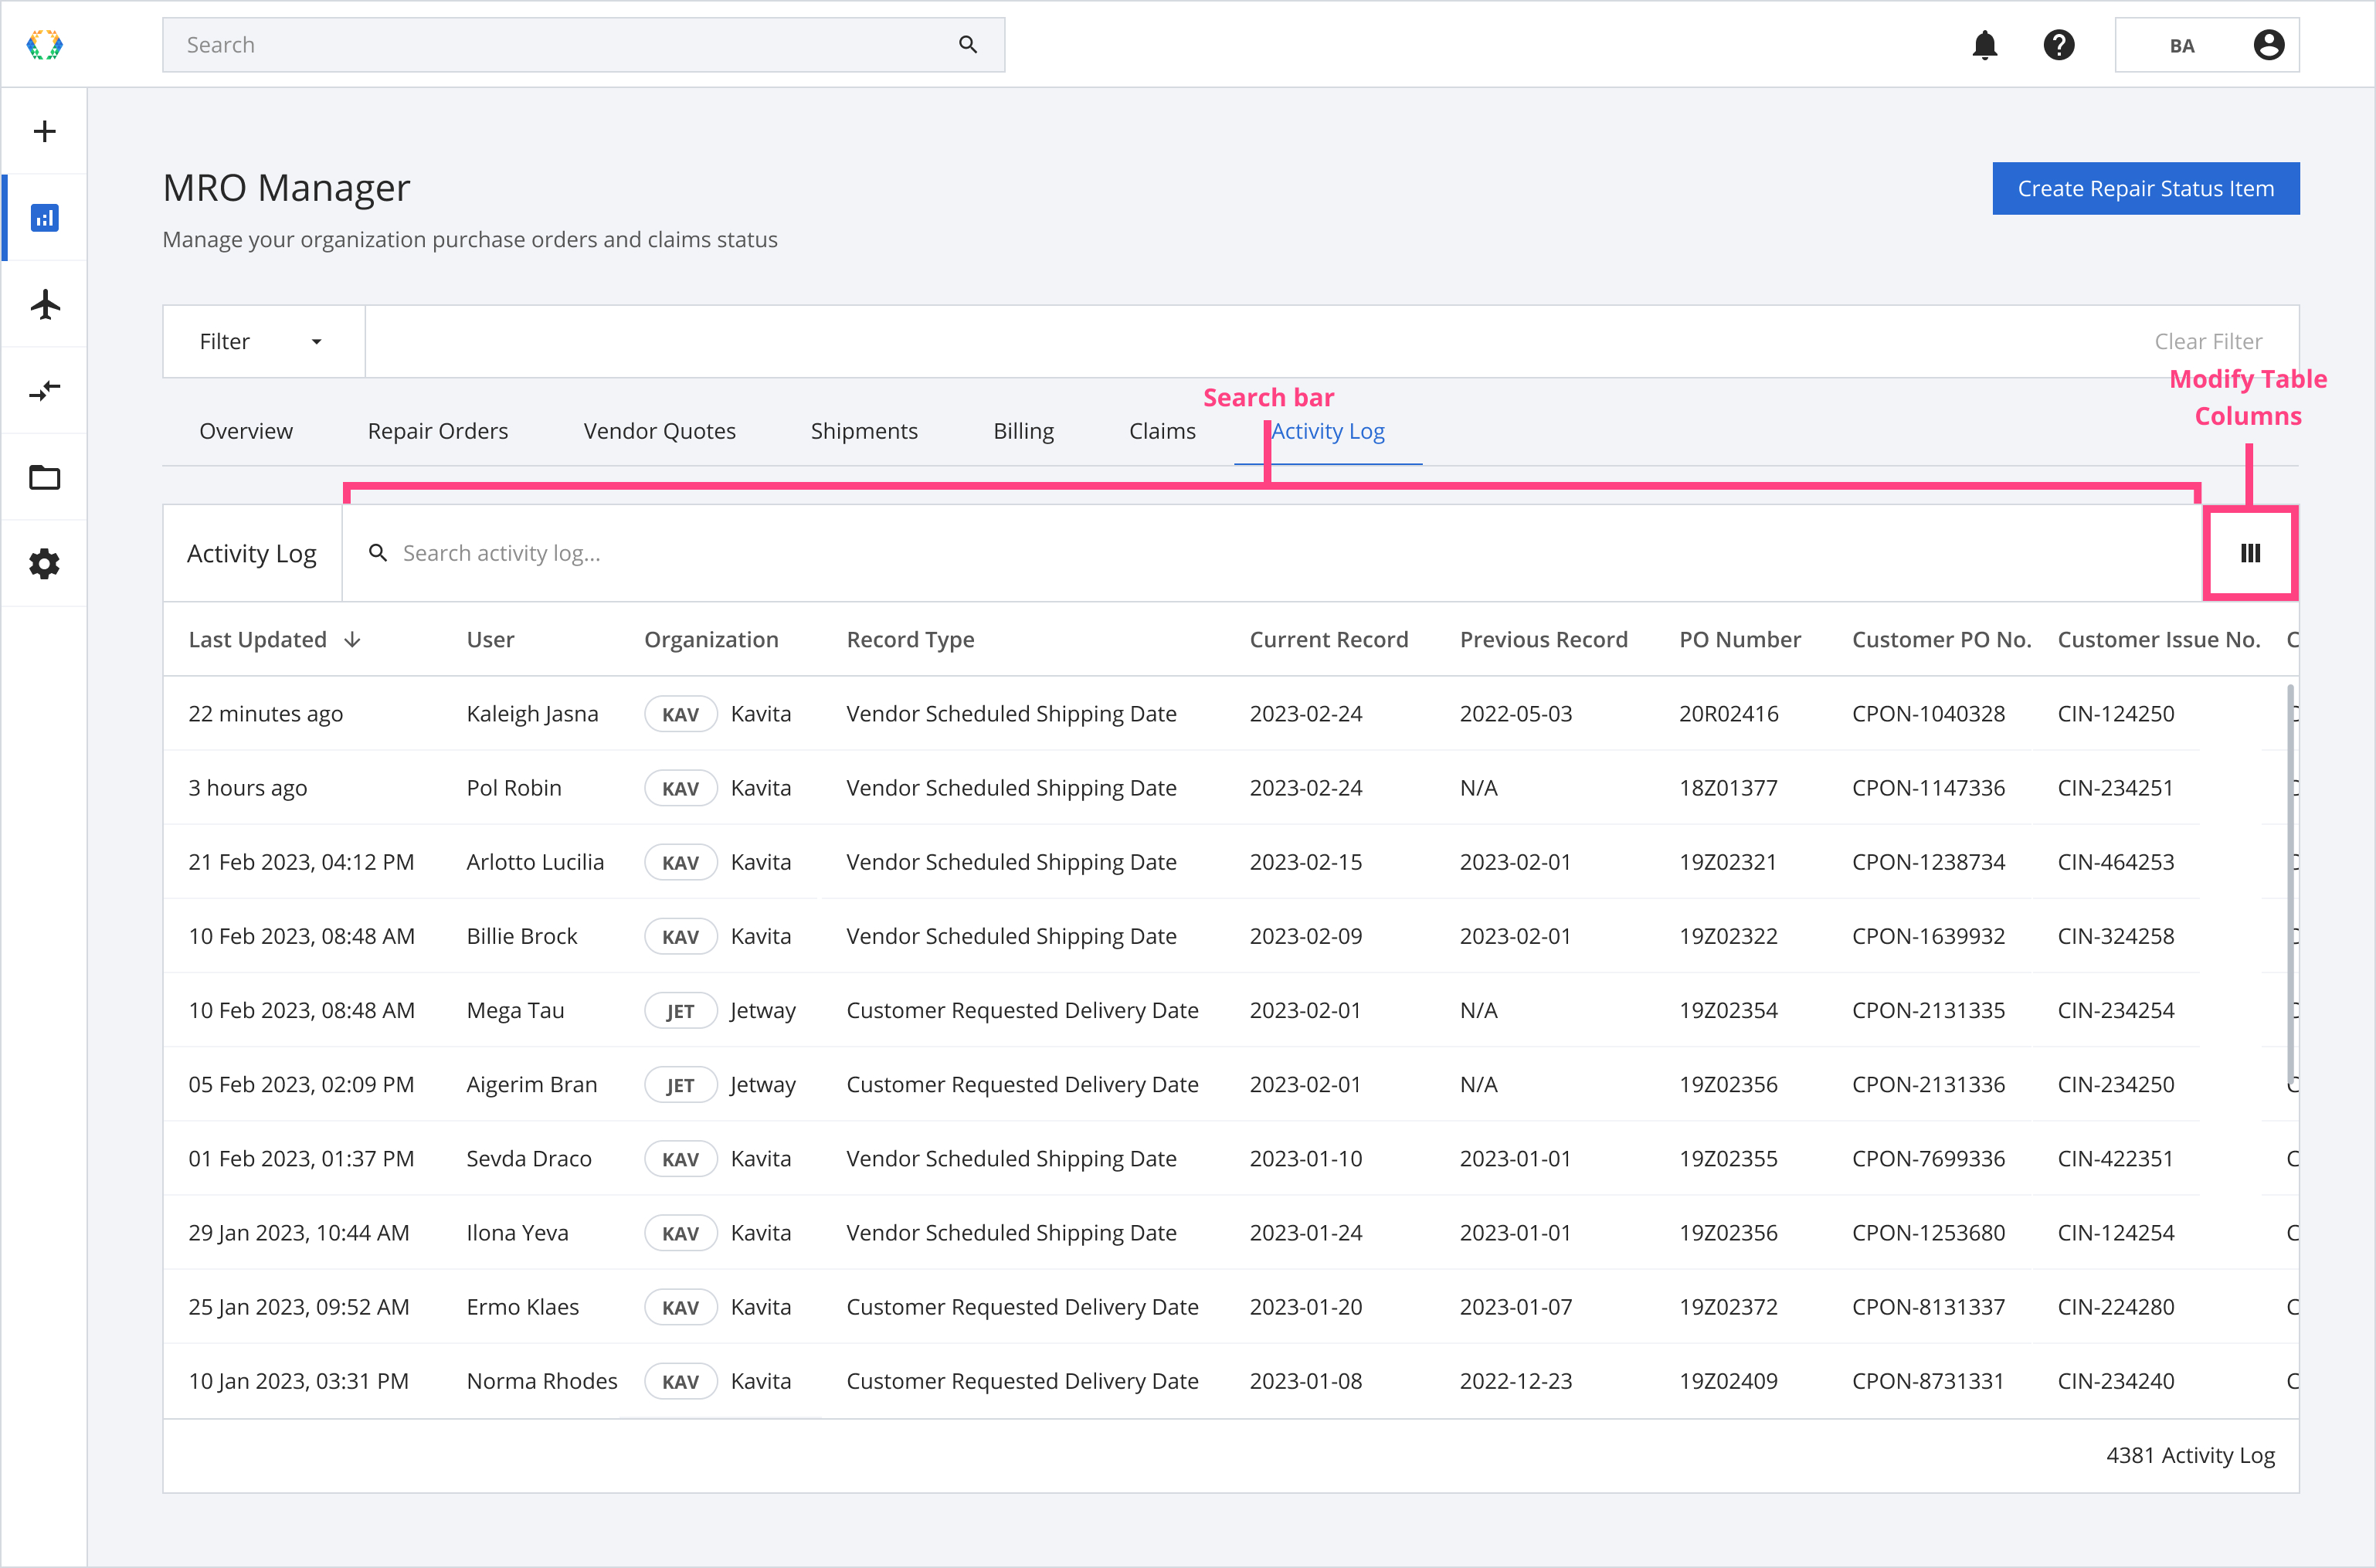Click the modify table columns icon

(x=2250, y=553)
